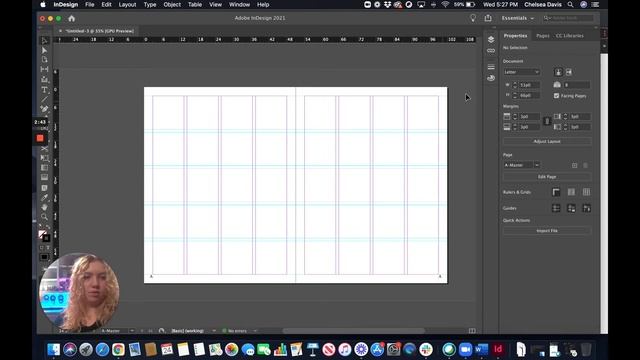Select the Gradient Swatch tool
Viewport: 640px width, 360px height.
(44, 168)
